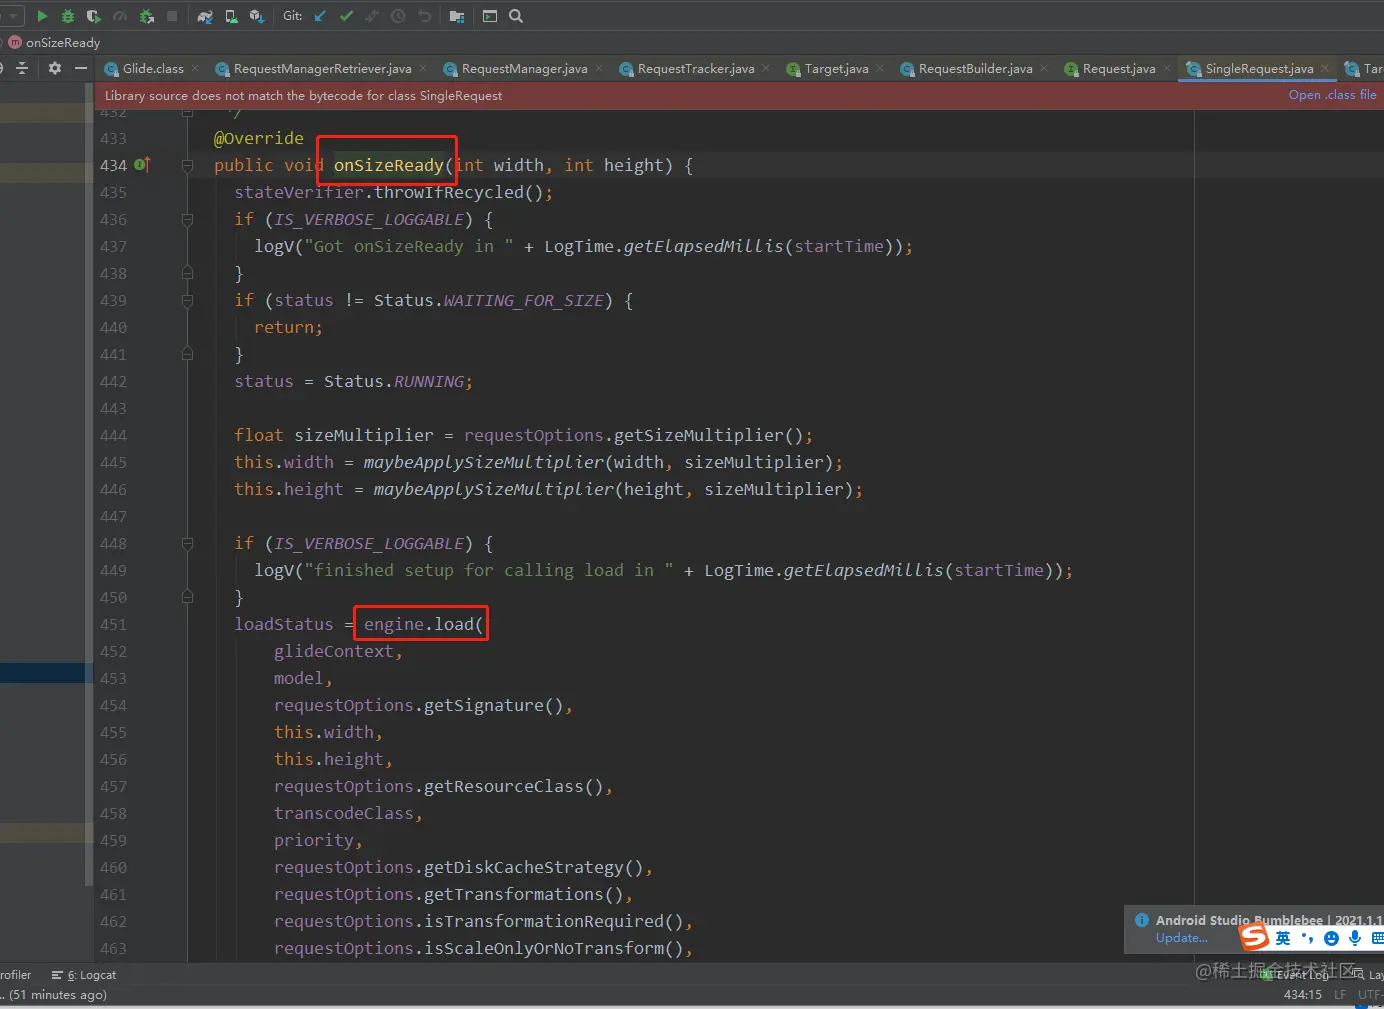Viewport: 1384px width, 1009px height.
Task: Click the override gutter icon on line 434
Action: click(142, 164)
